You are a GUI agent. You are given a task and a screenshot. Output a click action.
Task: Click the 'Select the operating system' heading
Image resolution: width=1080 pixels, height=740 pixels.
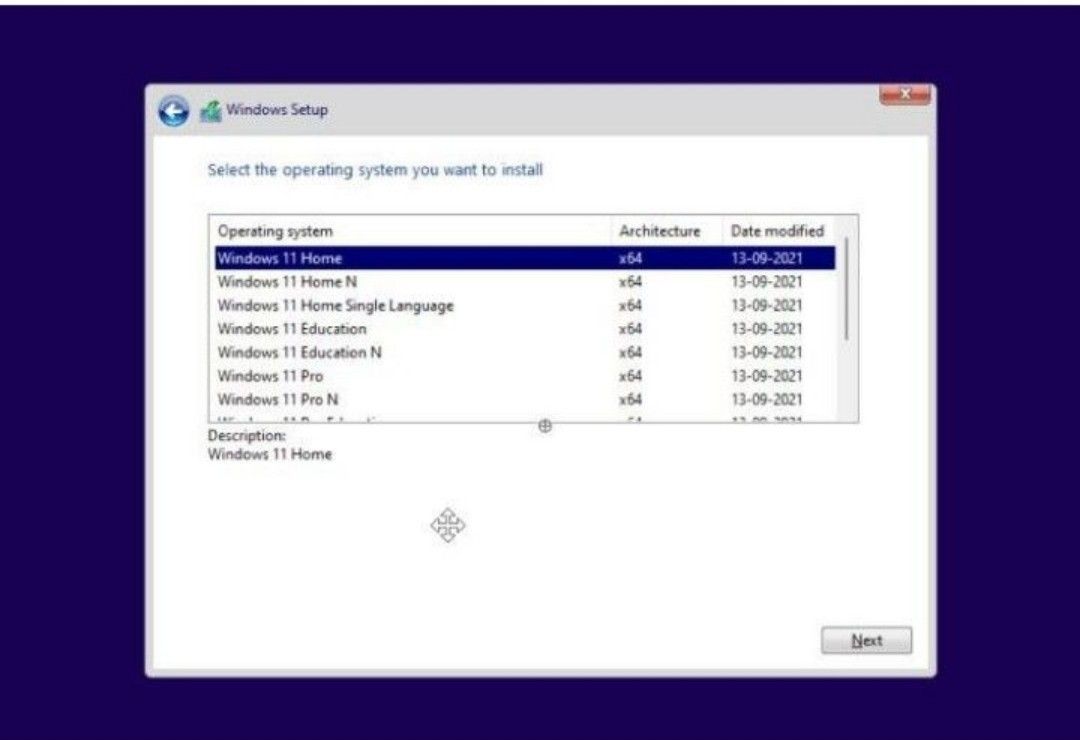point(375,170)
